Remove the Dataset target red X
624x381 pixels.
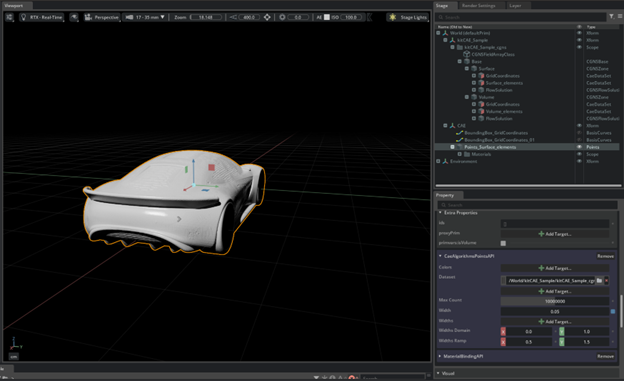(606, 281)
